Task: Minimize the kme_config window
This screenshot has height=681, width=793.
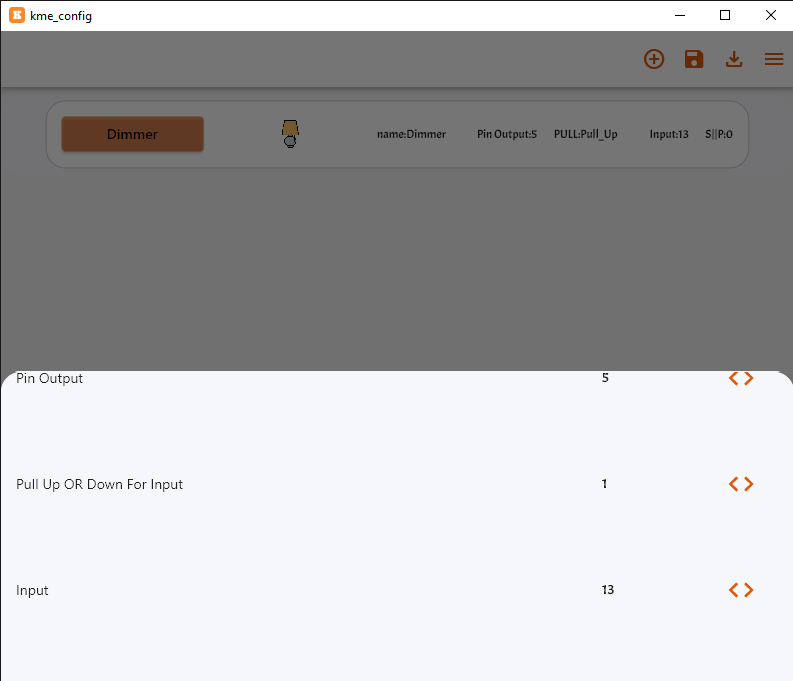Action: (680, 15)
